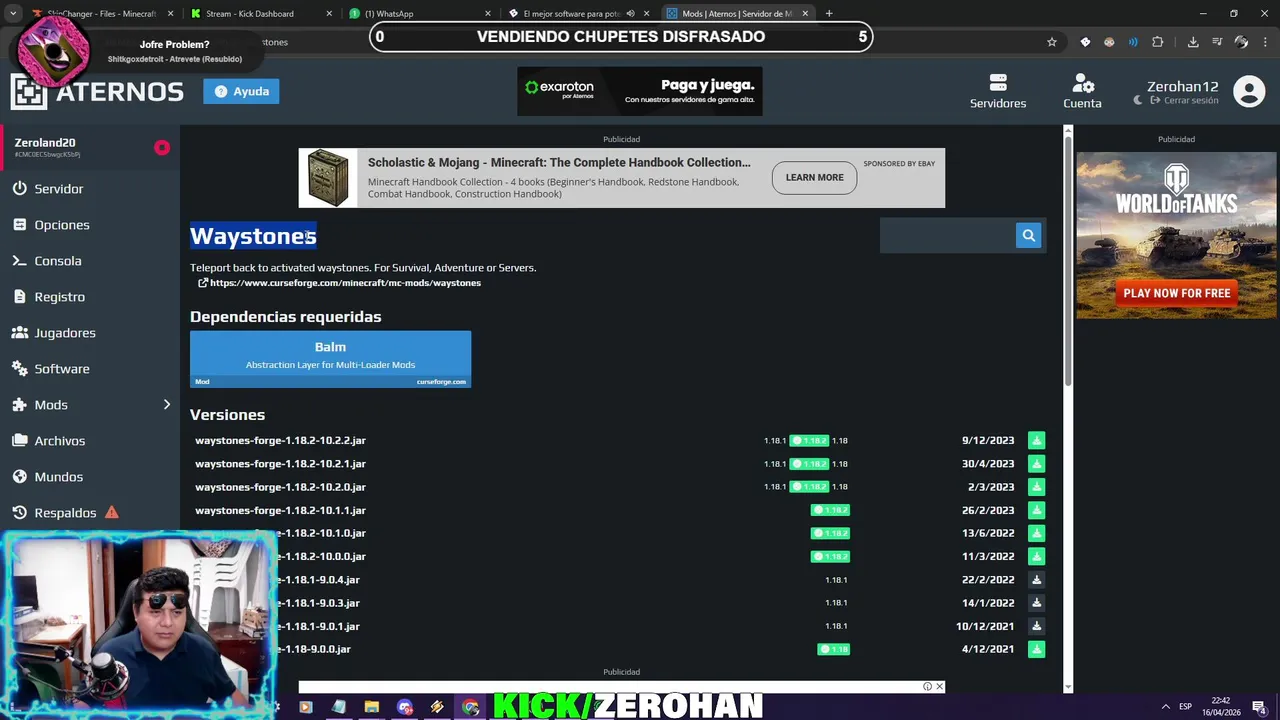Click the Aternos logo
Viewport: 1280px width, 720px height.
pyautogui.click(x=97, y=91)
